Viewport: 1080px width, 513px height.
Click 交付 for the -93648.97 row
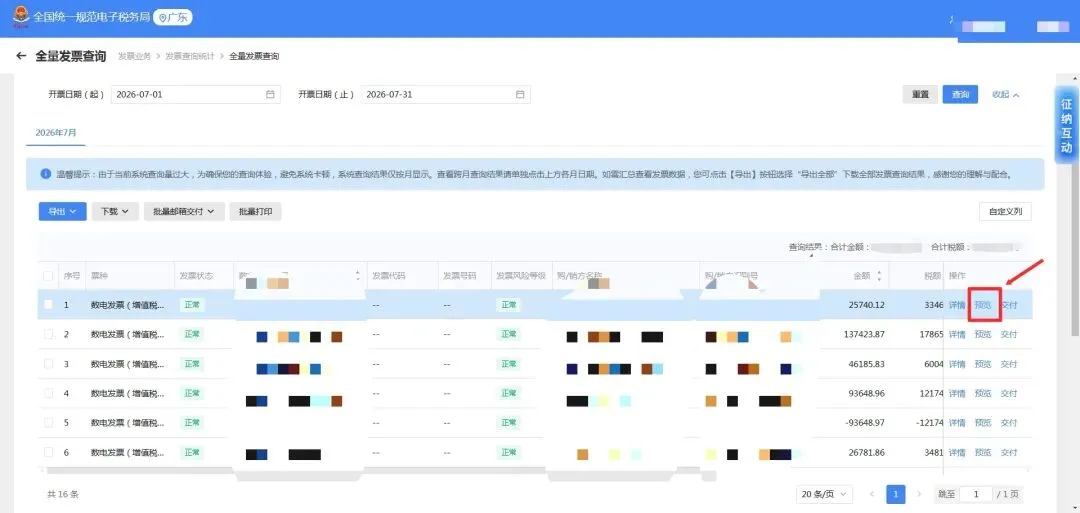click(x=1008, y=423)
